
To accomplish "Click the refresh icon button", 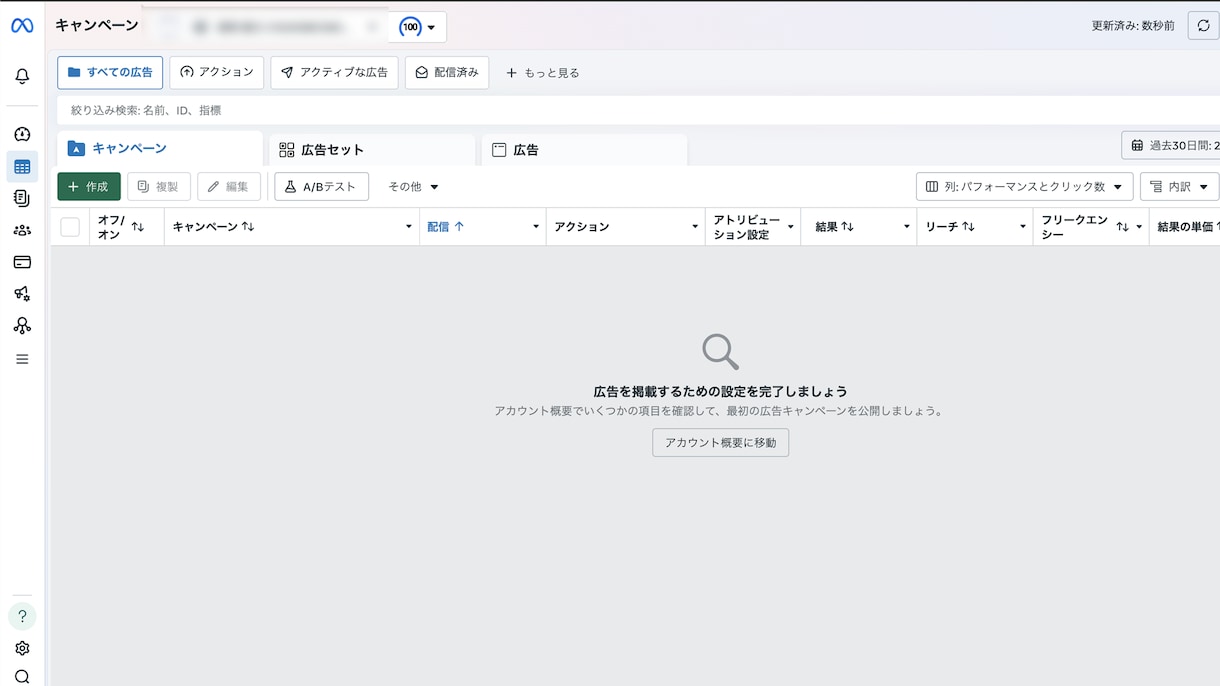I will pos(1203,26).
